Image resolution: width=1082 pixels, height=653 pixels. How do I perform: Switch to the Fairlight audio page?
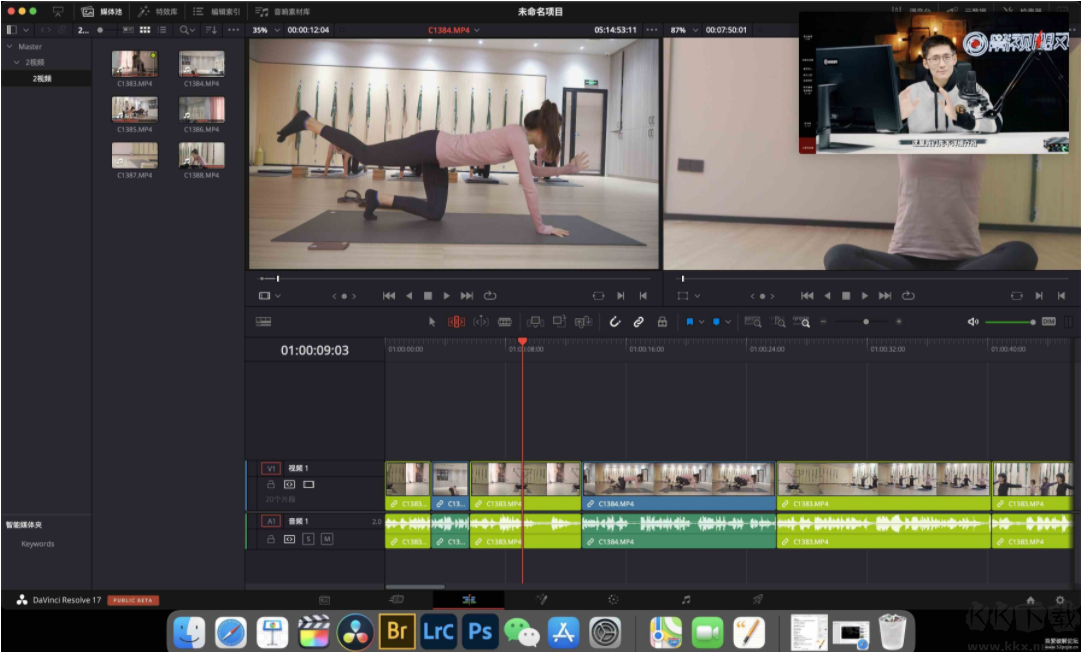click(x=686, y=598)
